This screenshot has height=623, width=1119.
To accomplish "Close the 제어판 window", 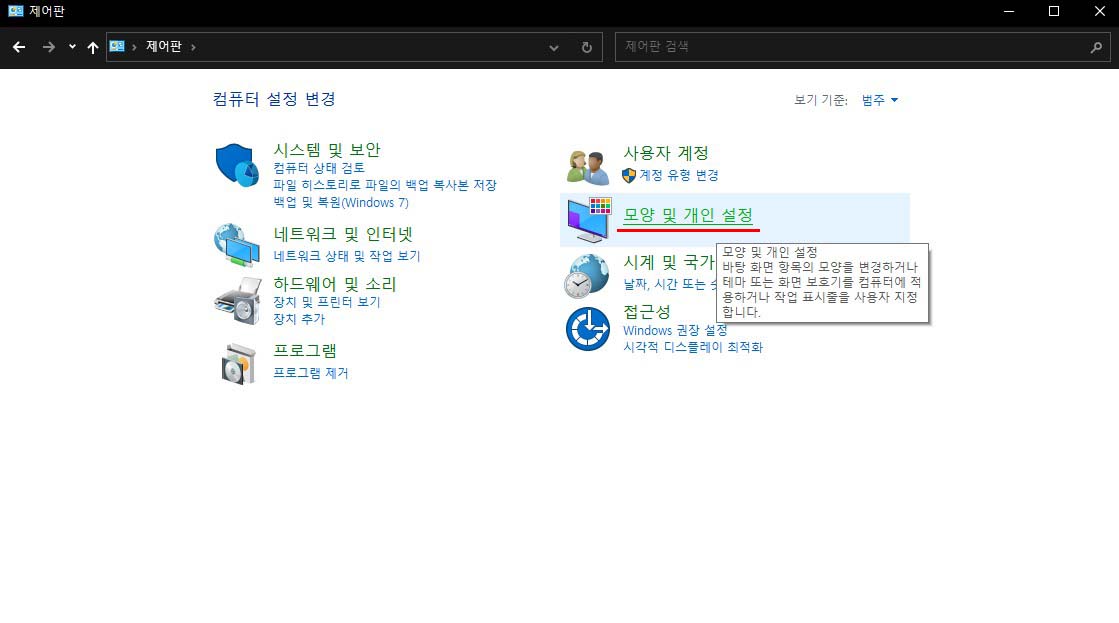I will pos(1099,11).
